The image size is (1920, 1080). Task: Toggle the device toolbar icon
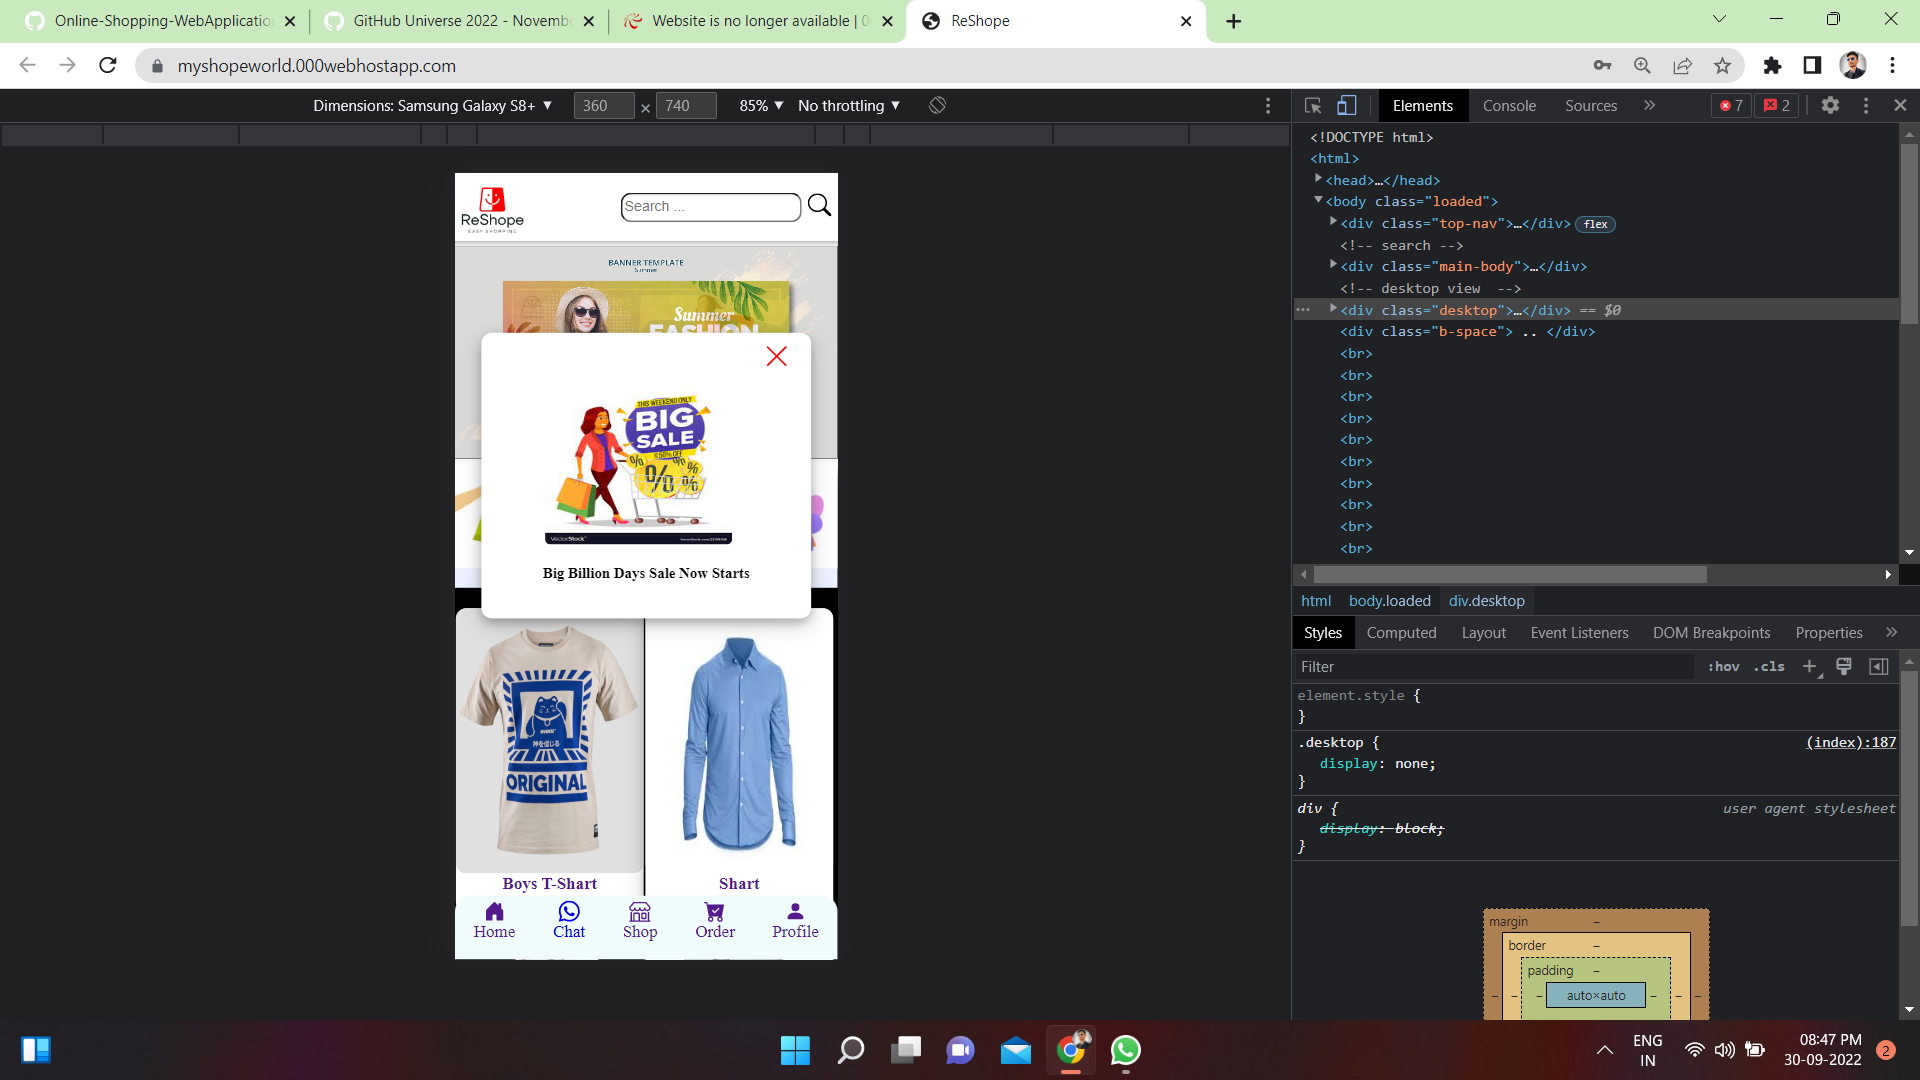1347,105
